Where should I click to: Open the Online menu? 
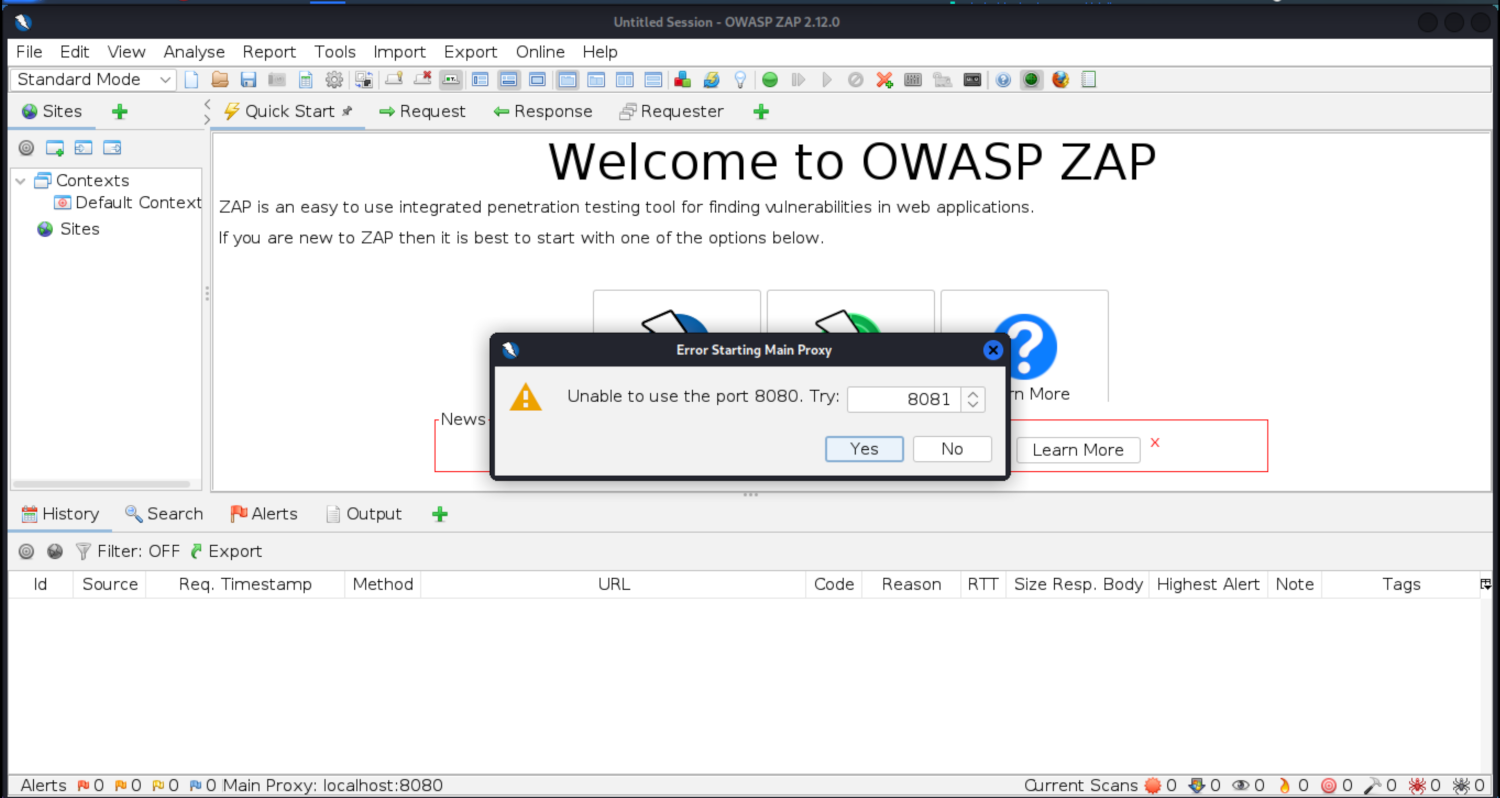[540, 52]
